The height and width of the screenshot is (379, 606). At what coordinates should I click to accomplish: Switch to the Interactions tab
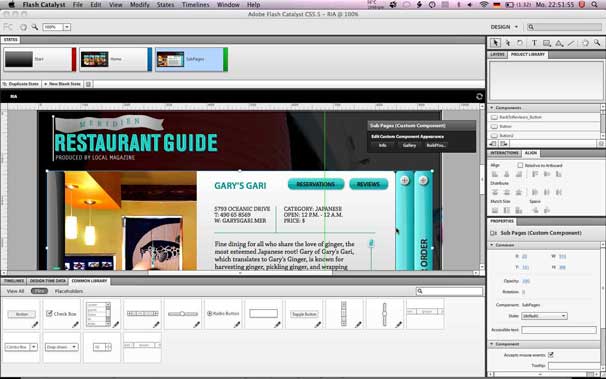[x=504, y=153]
